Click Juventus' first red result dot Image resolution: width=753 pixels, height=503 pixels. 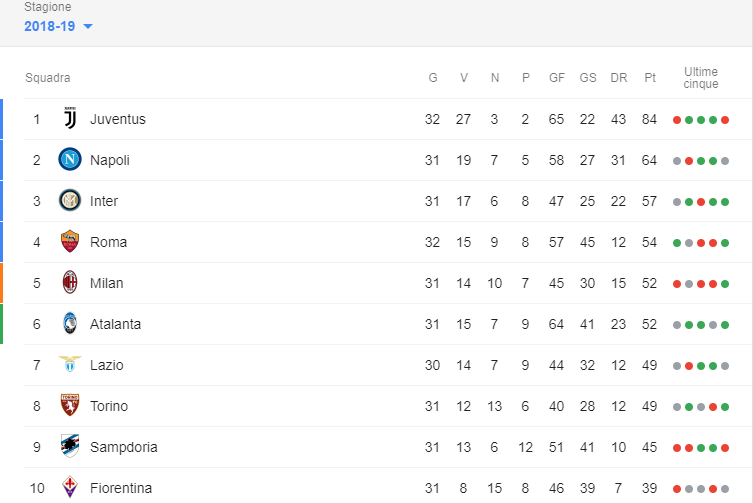coord(677,120)
